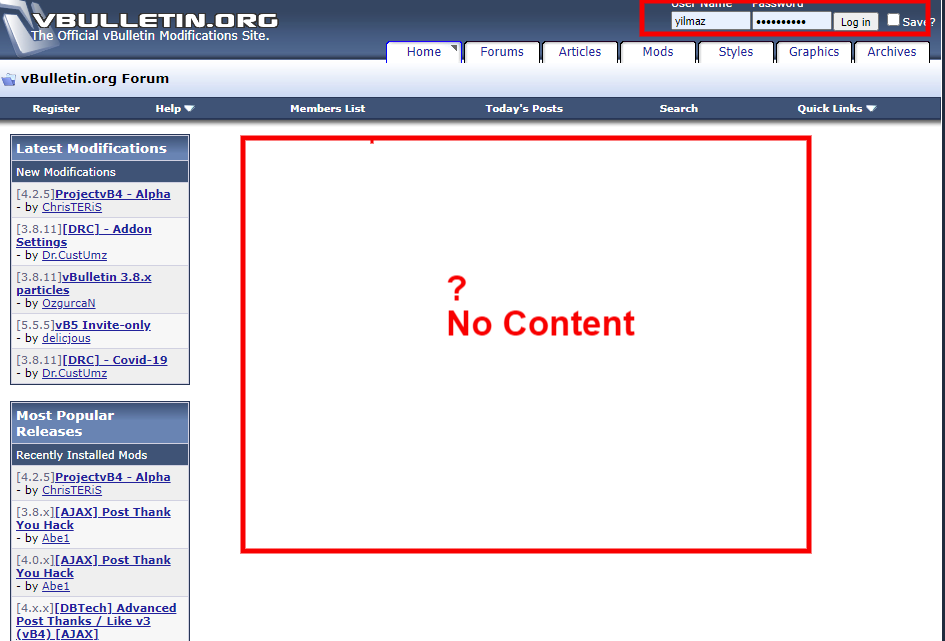Open the [DRC] - Addon Settings modification
The height and width of the screenshot is (641, 945).
pos(84,236)
